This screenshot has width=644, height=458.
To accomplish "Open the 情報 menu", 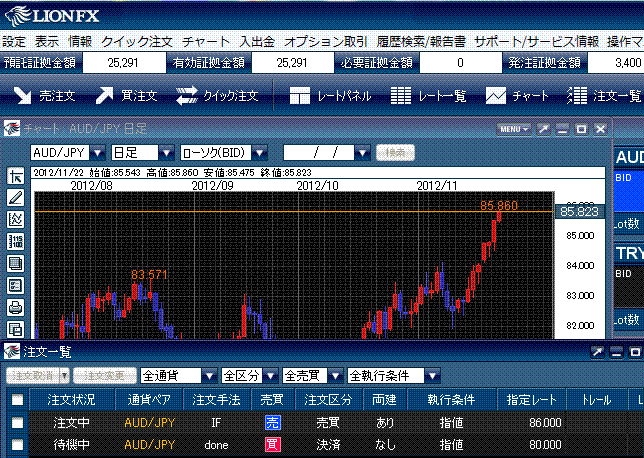I will click(80, 41).
